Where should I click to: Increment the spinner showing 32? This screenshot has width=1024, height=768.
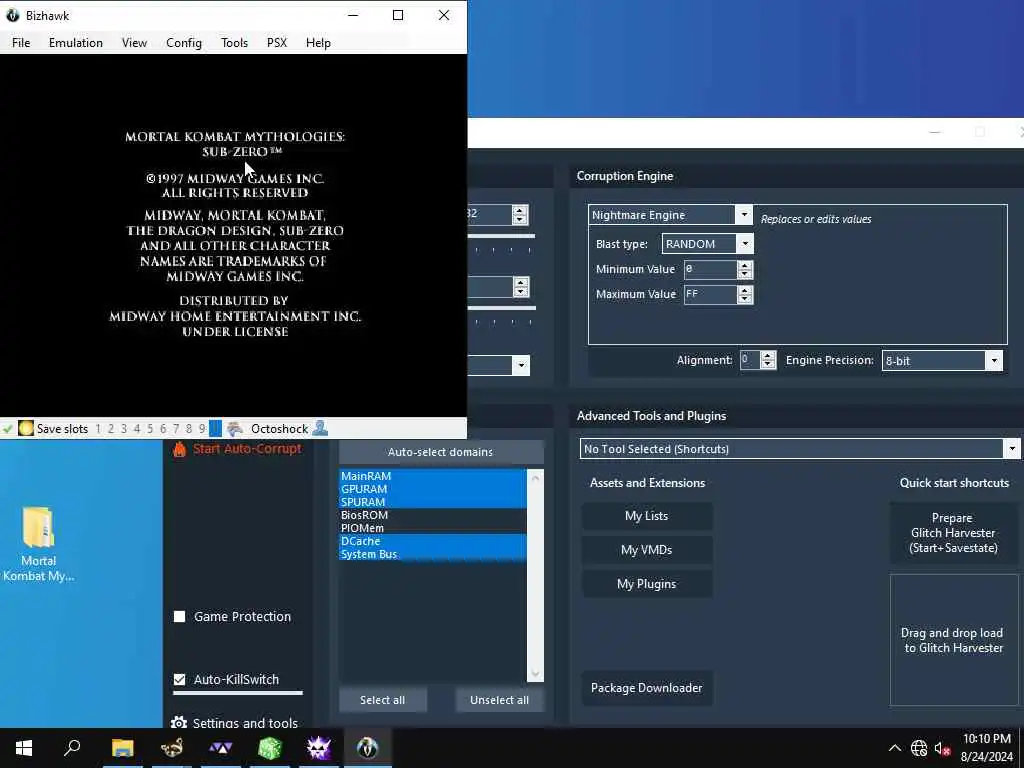click(520, 210)
